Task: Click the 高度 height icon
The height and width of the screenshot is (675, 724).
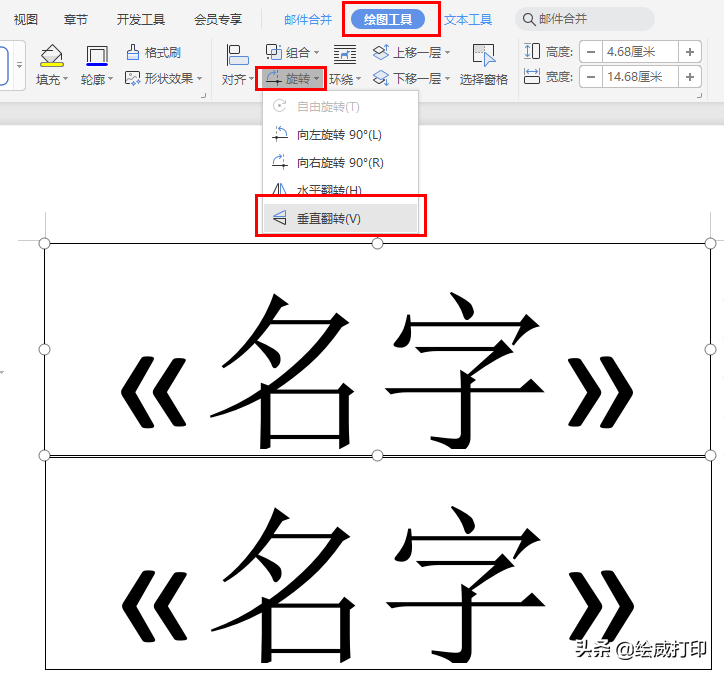Action: (532, 51)
